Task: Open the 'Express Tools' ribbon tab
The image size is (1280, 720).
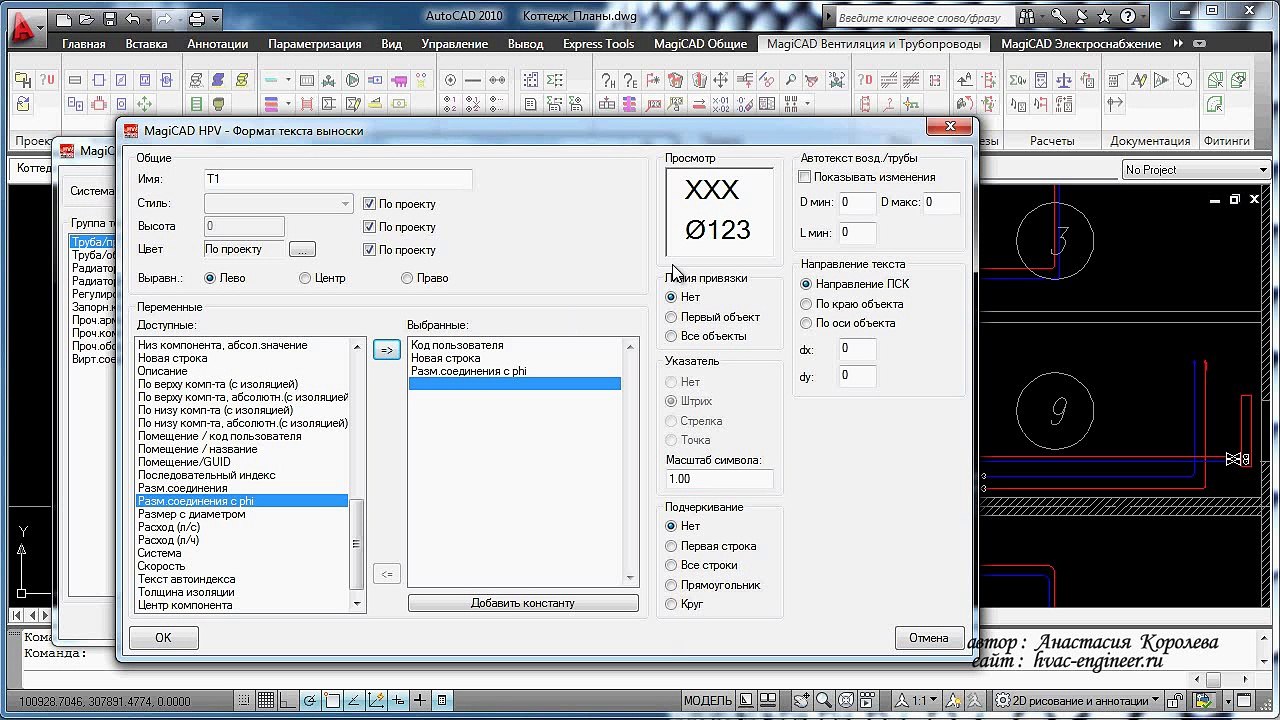Action: [598, 44]
